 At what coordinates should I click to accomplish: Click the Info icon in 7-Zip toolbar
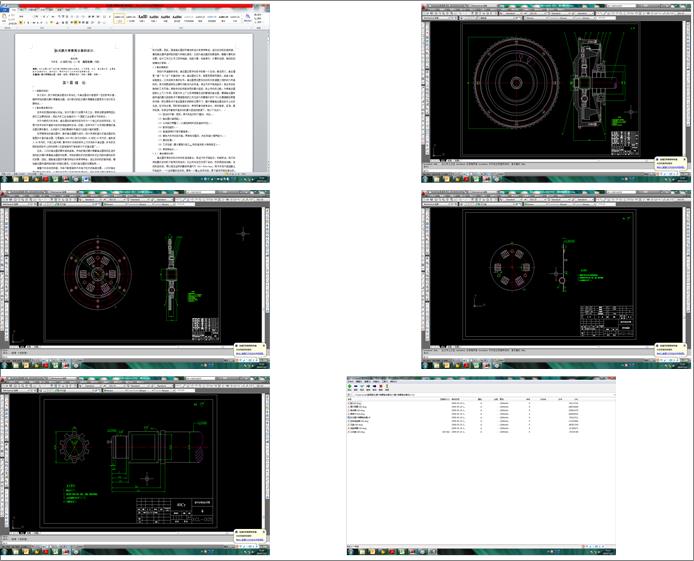(x=387, y=386)
